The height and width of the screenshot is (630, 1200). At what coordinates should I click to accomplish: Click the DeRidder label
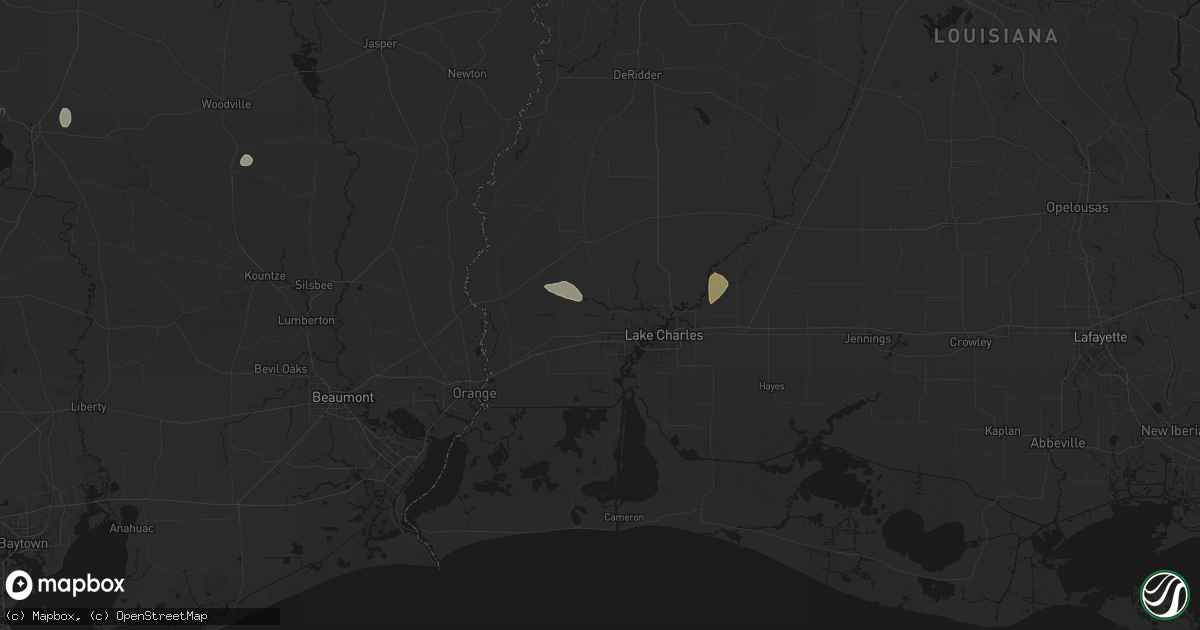click(637, 75)
